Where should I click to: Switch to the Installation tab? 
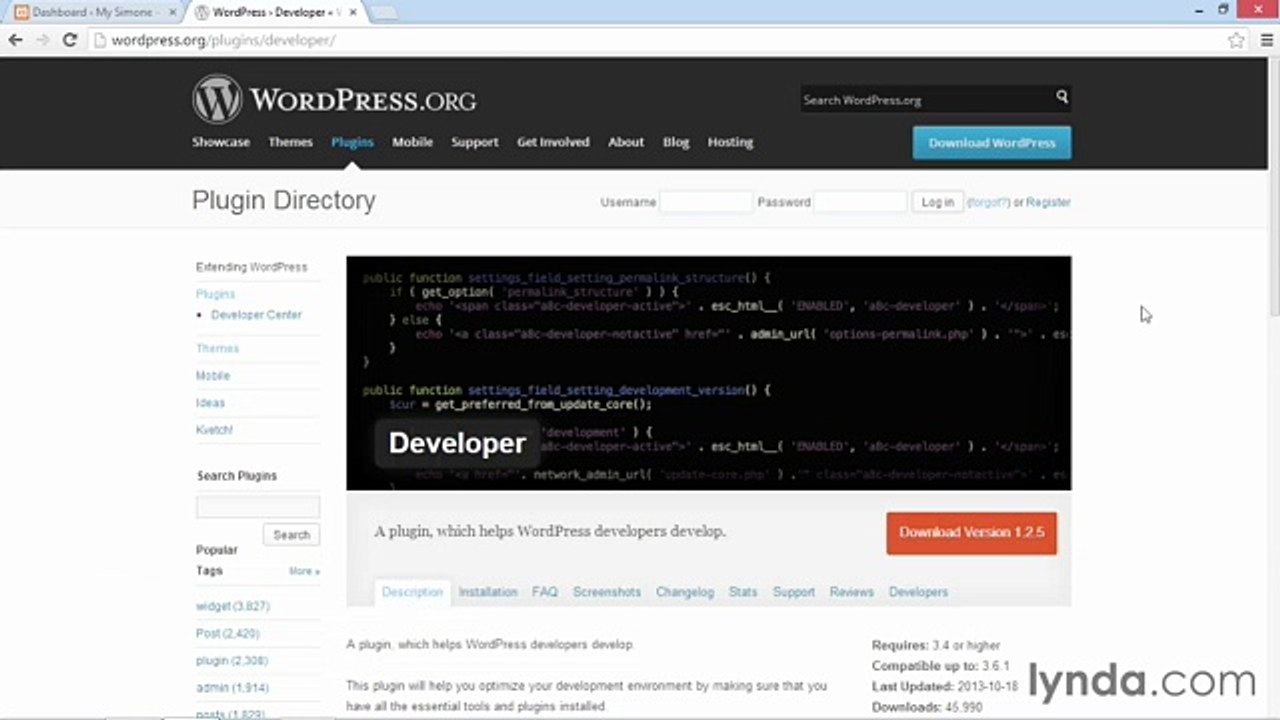pyautogui.click(x=488, y=592)
